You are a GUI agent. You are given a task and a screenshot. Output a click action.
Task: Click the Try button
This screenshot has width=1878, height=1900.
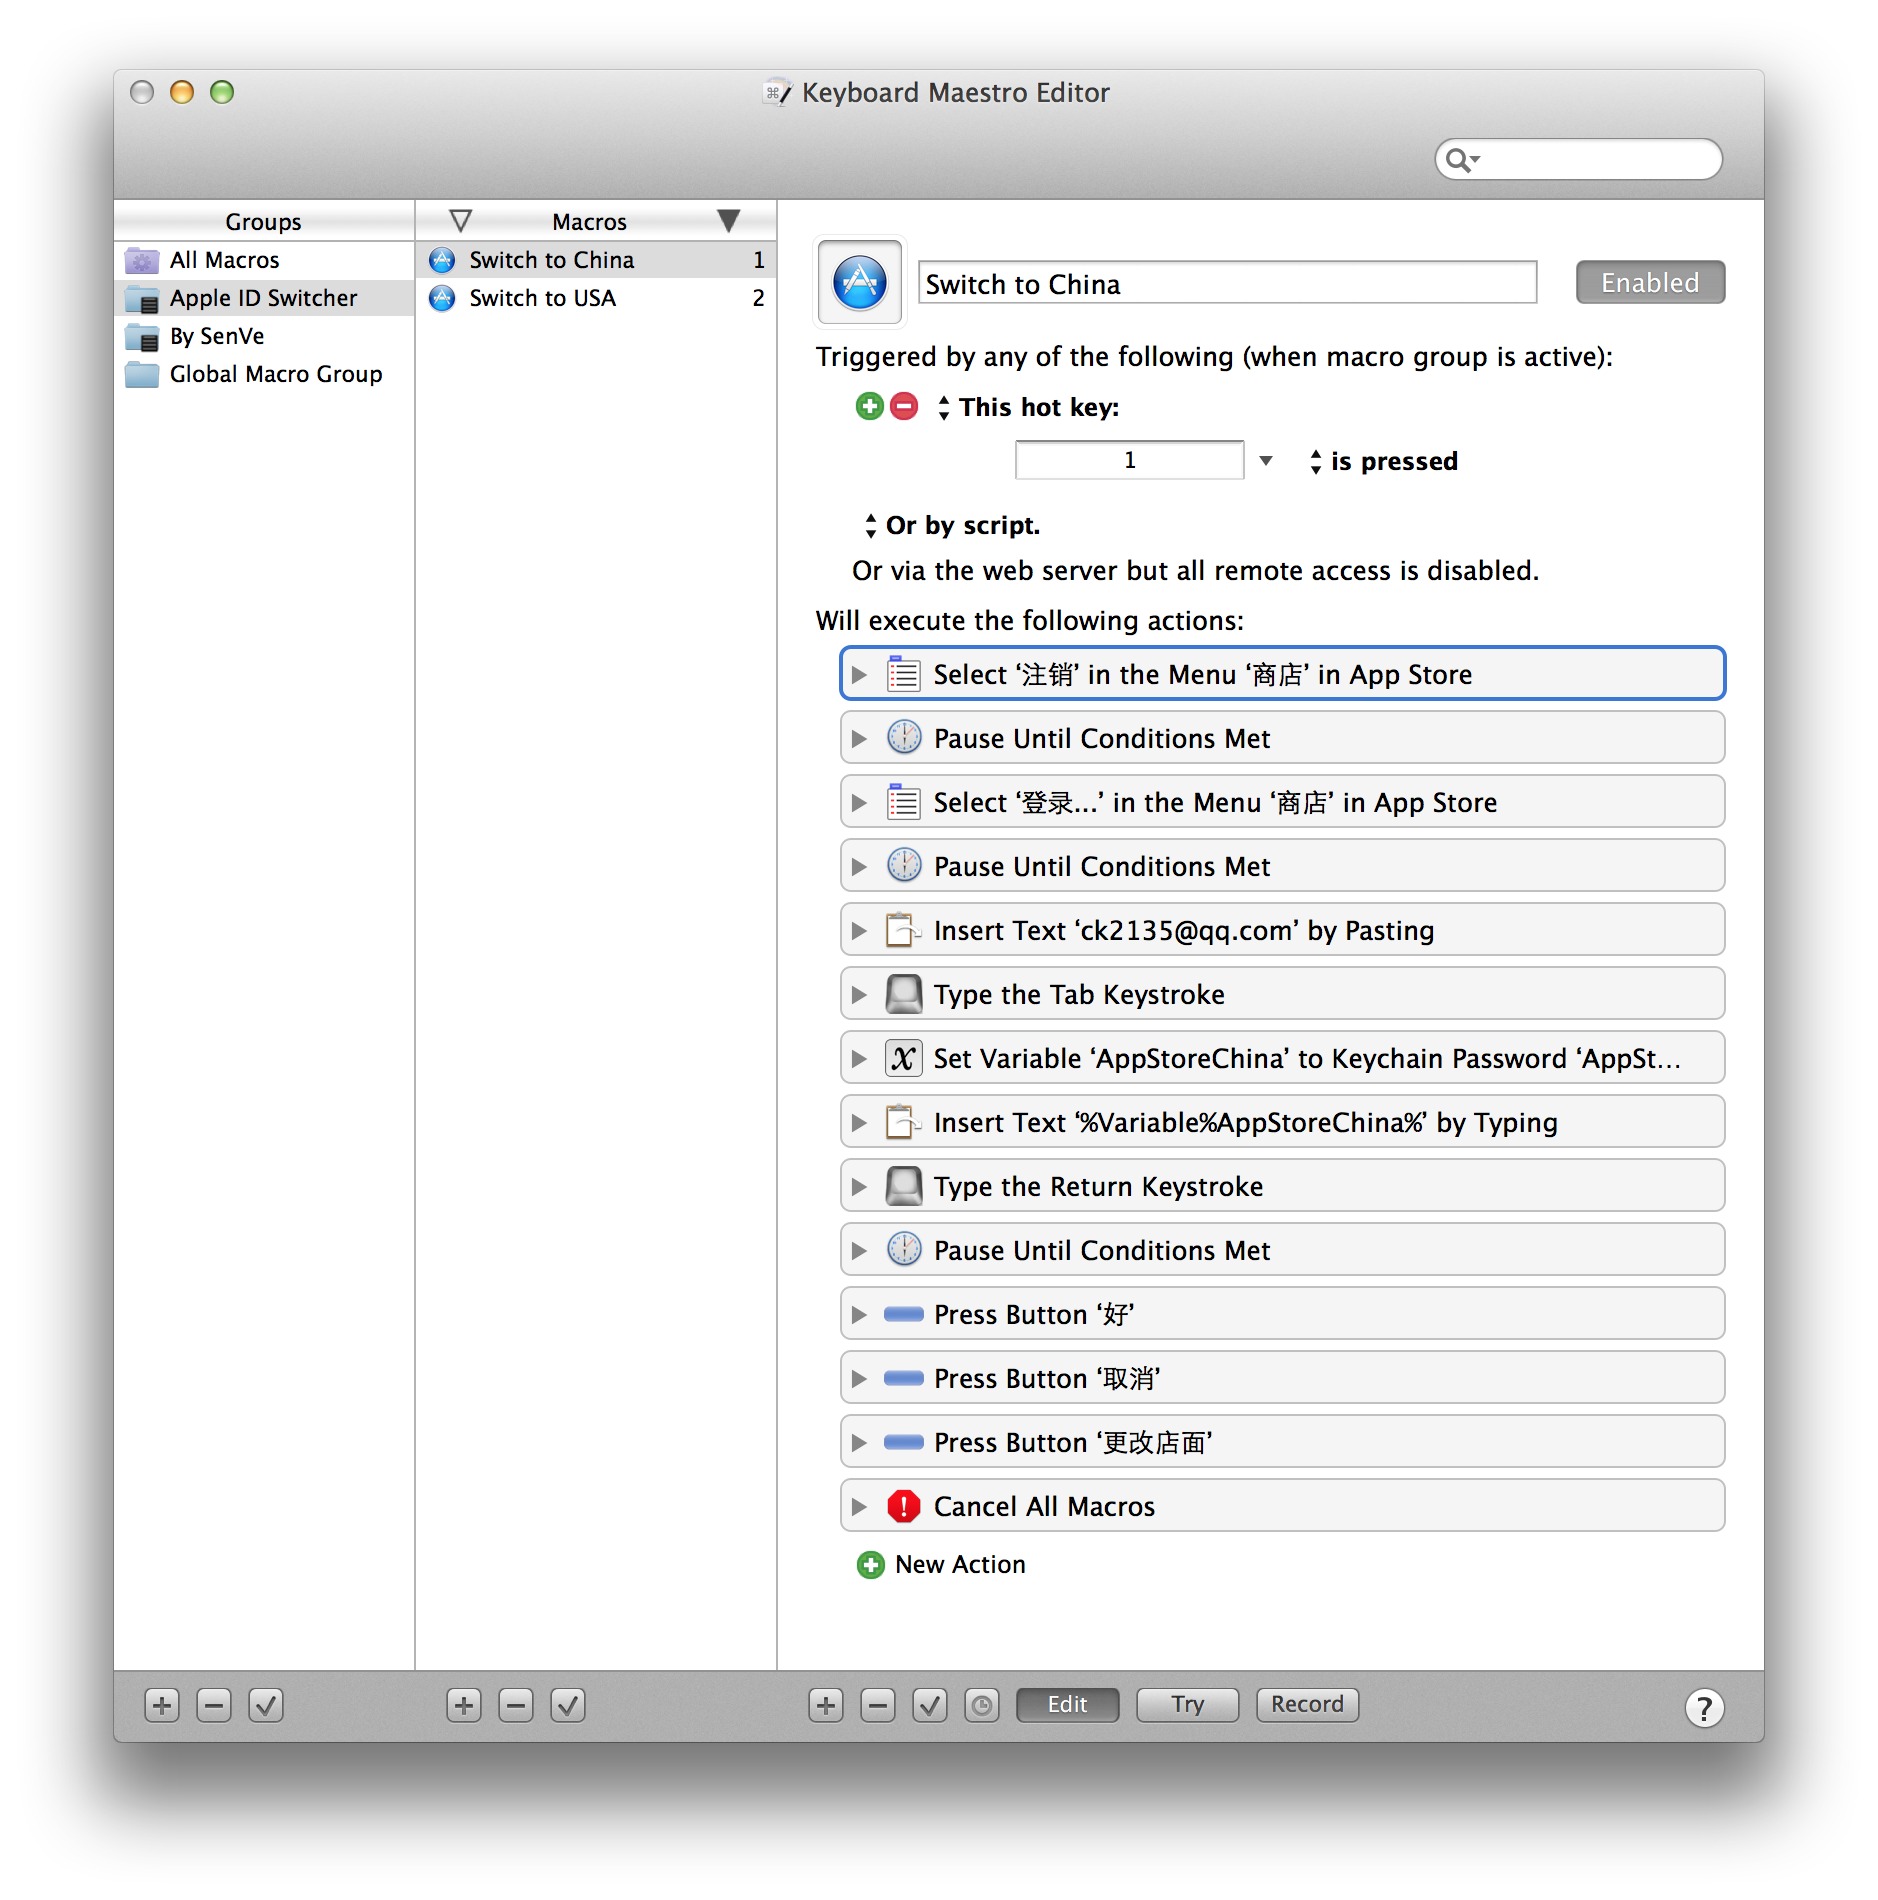pos(1187,1704)
